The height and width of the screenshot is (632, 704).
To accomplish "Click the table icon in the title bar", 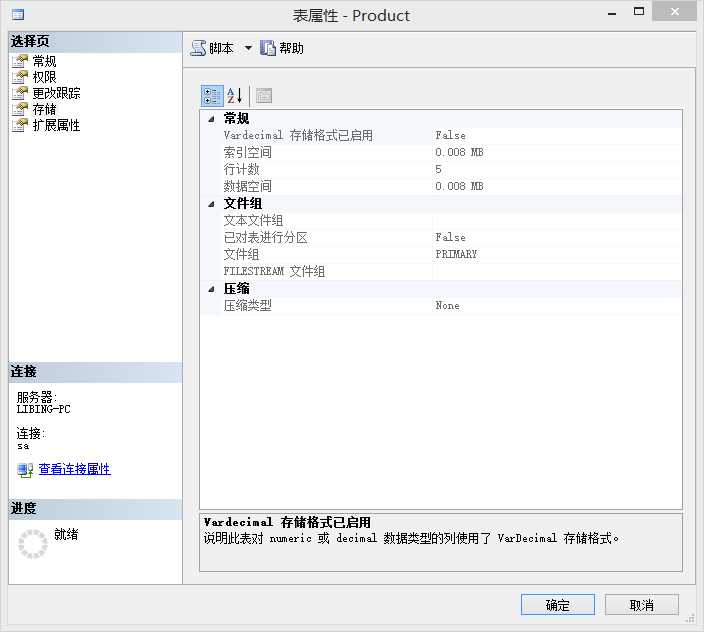I will [x=18, y=15].
